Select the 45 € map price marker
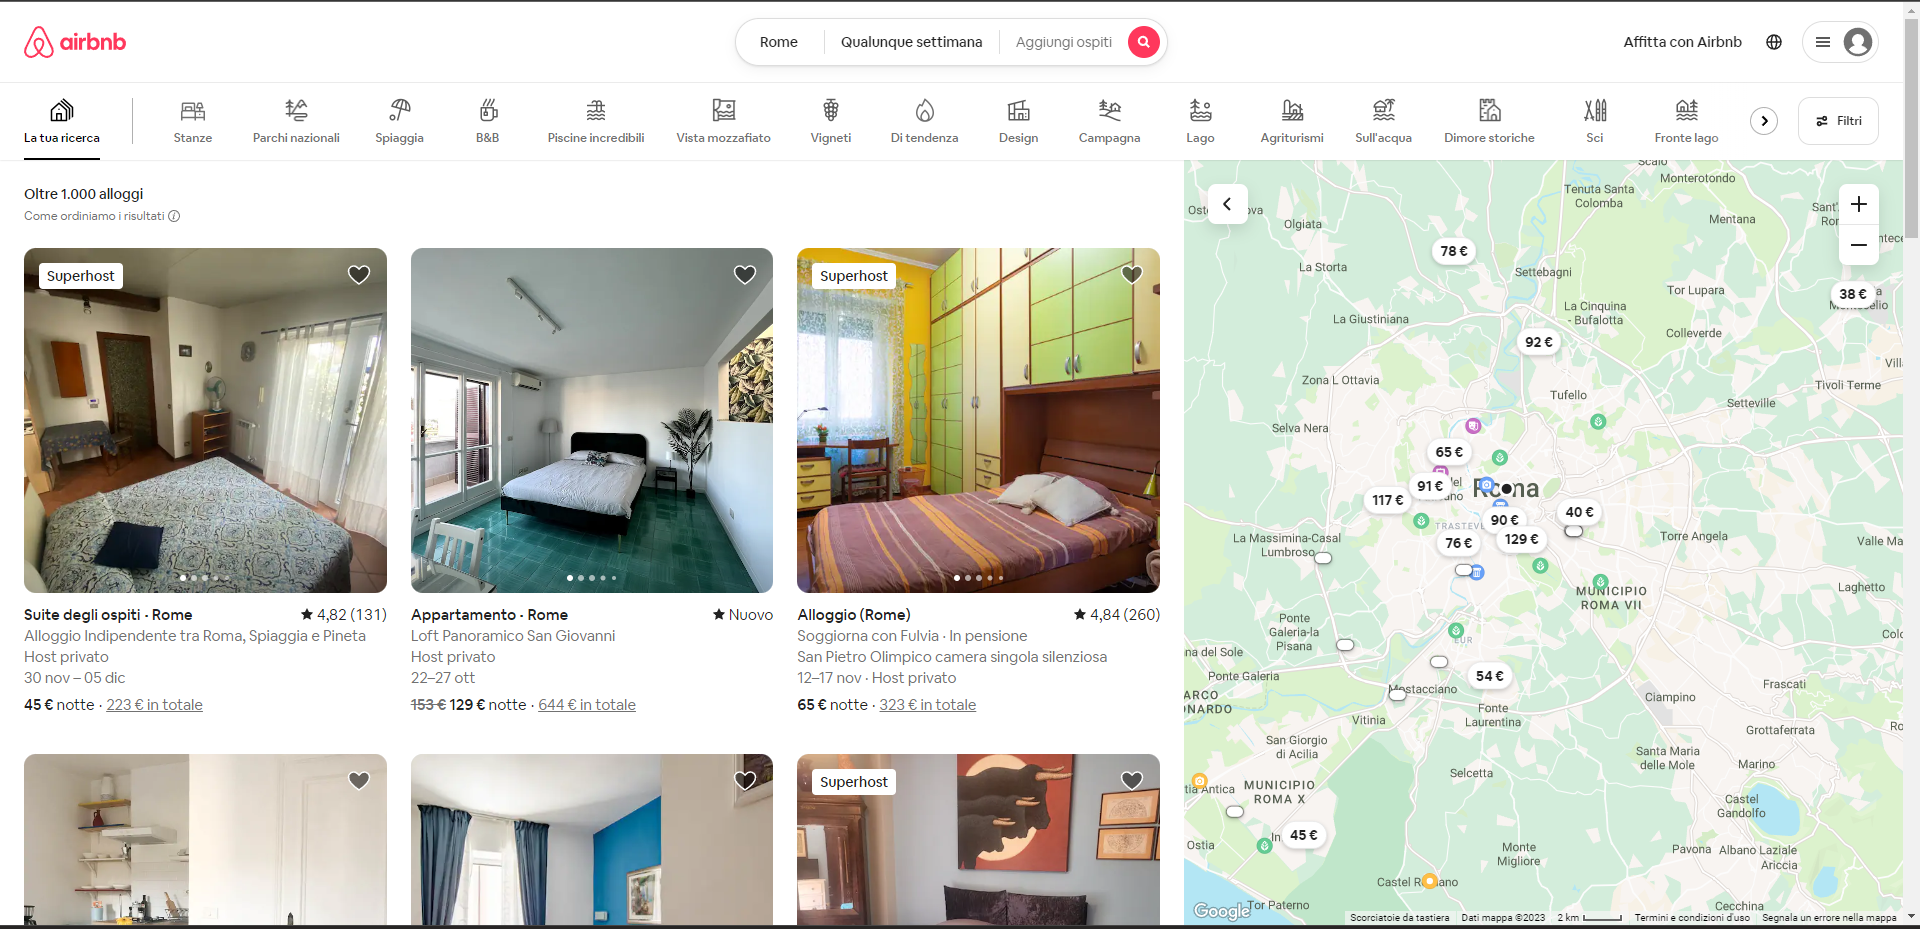The image size is (1920, 929). click(1303, 835)
